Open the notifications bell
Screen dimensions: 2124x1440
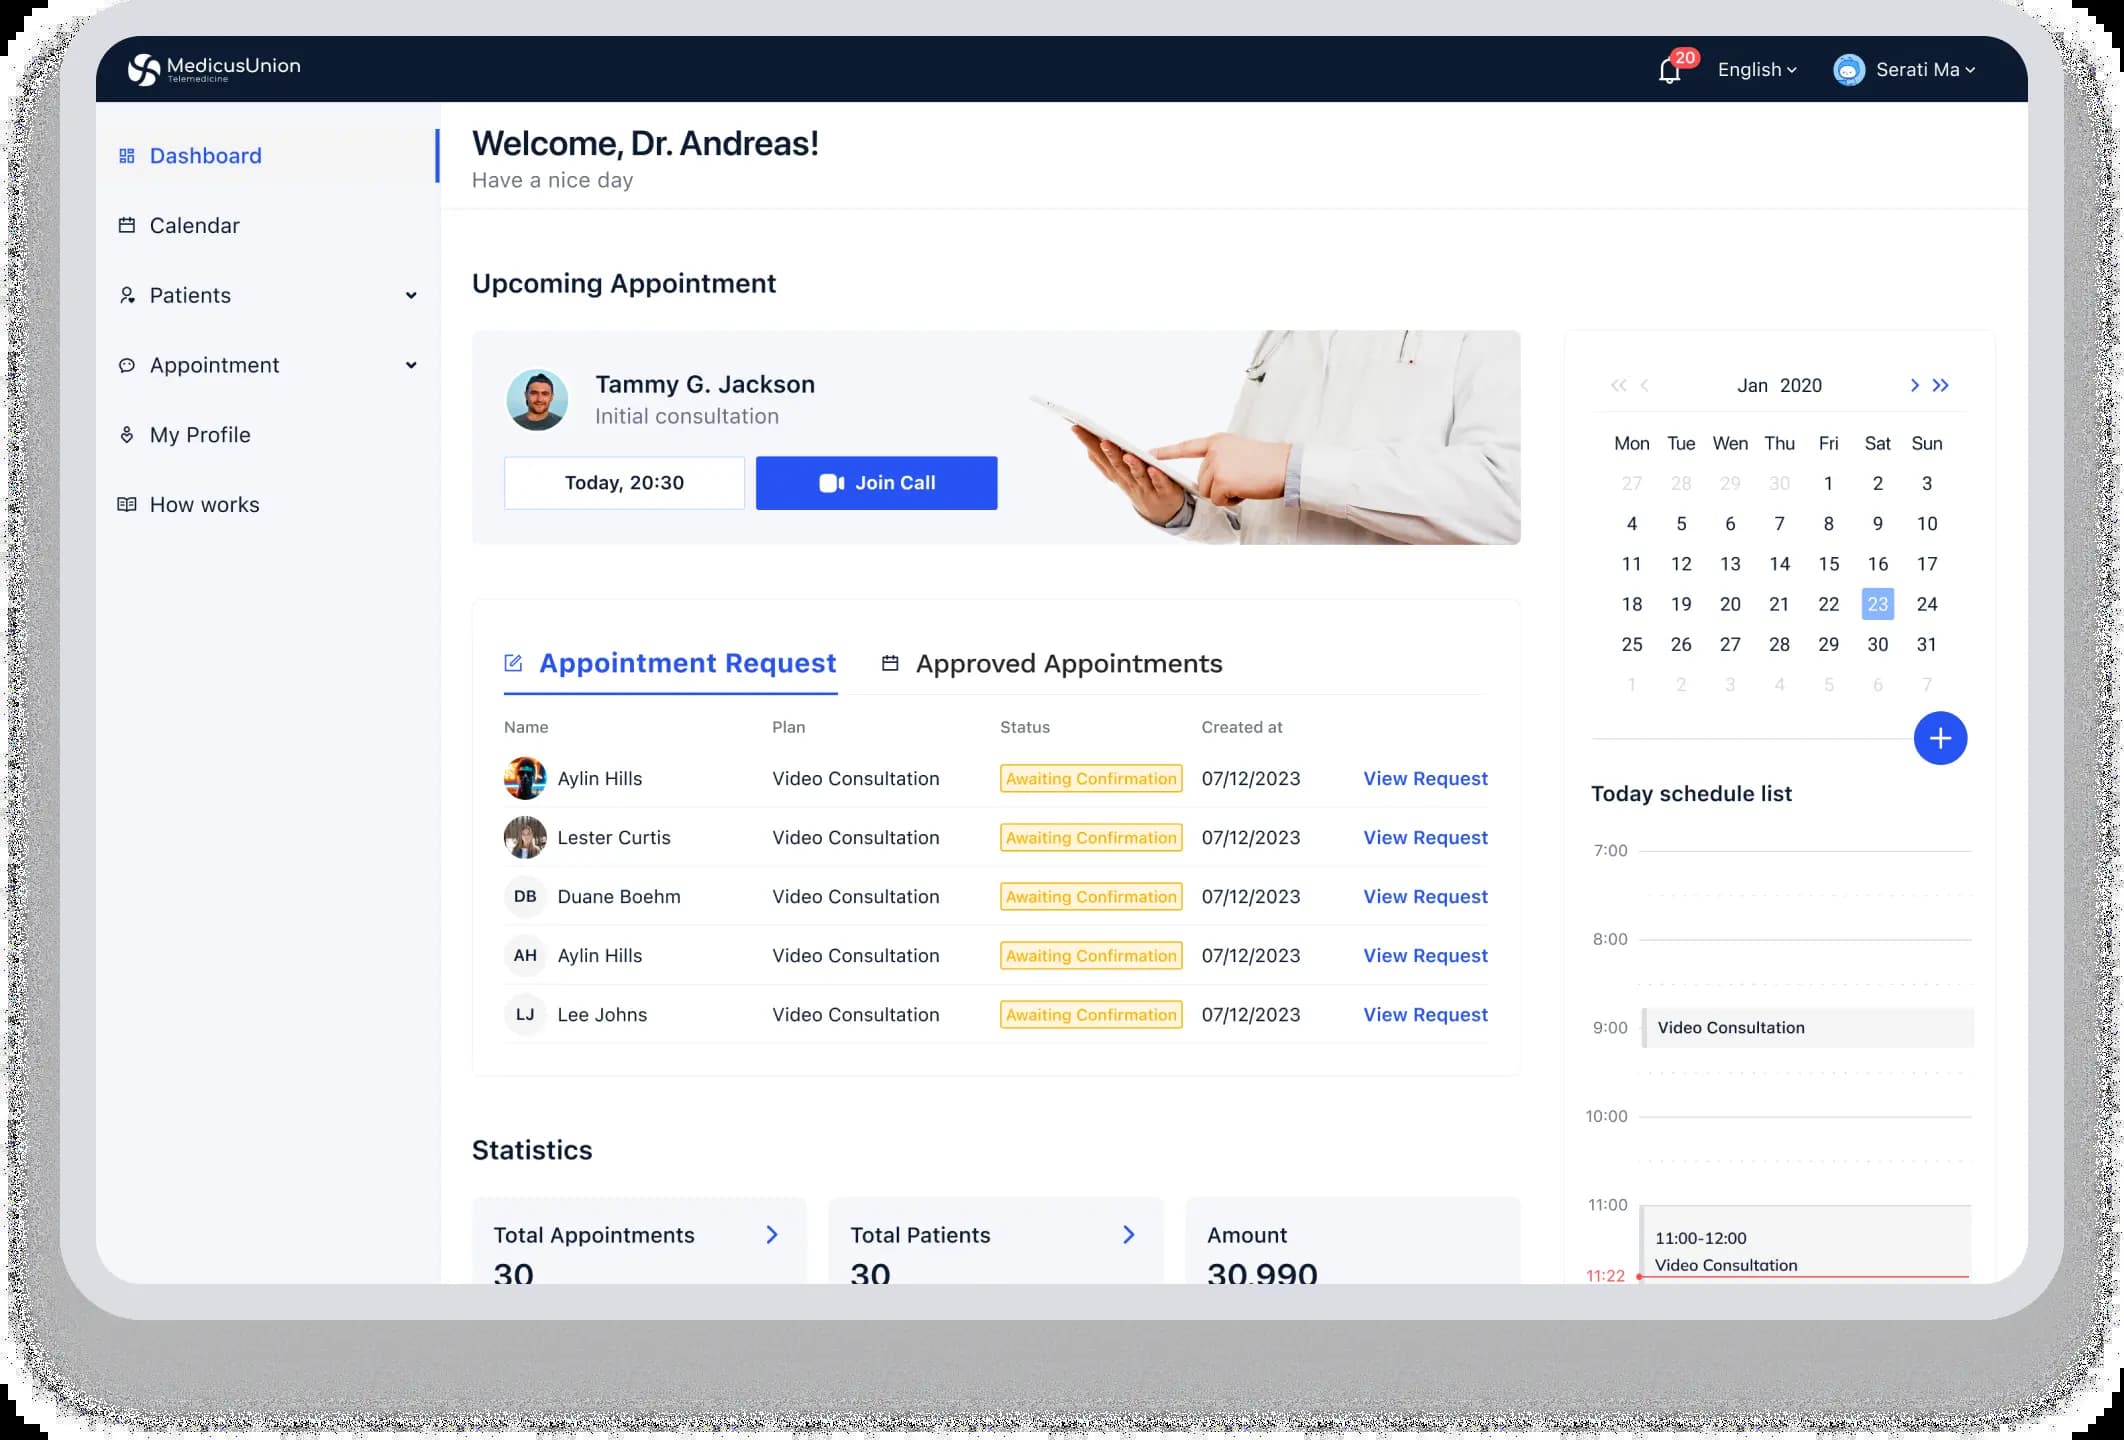click(x=1669, y=71)
